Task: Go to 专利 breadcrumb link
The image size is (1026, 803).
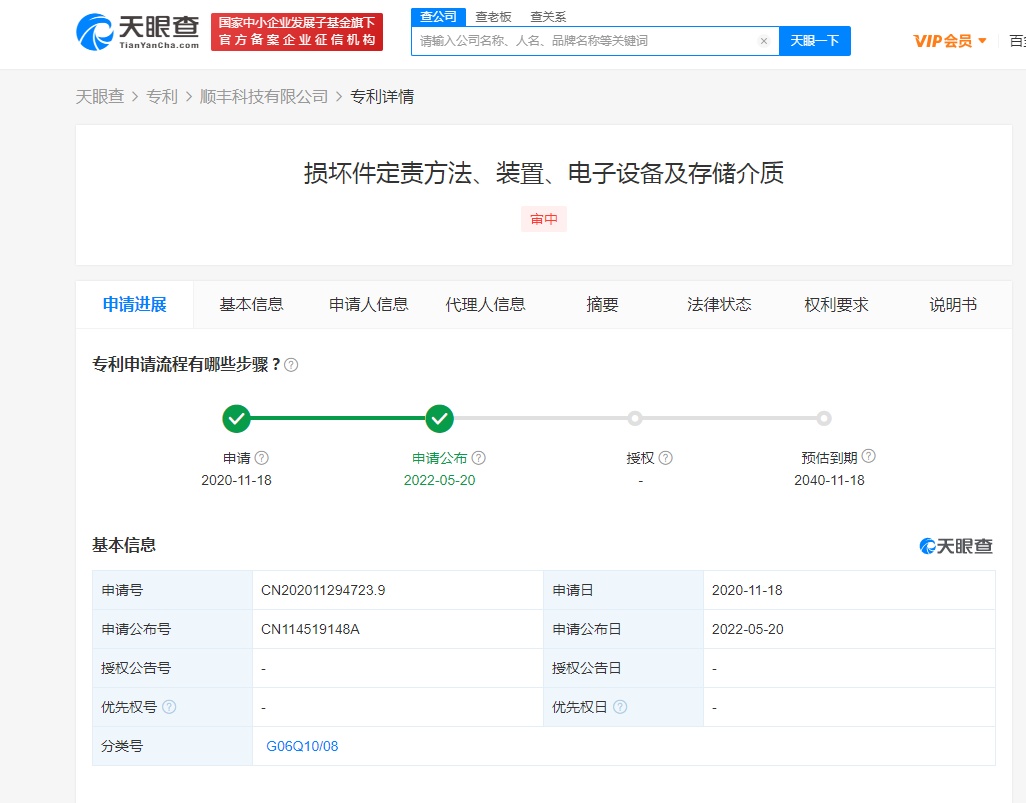Action: point(162,97)
